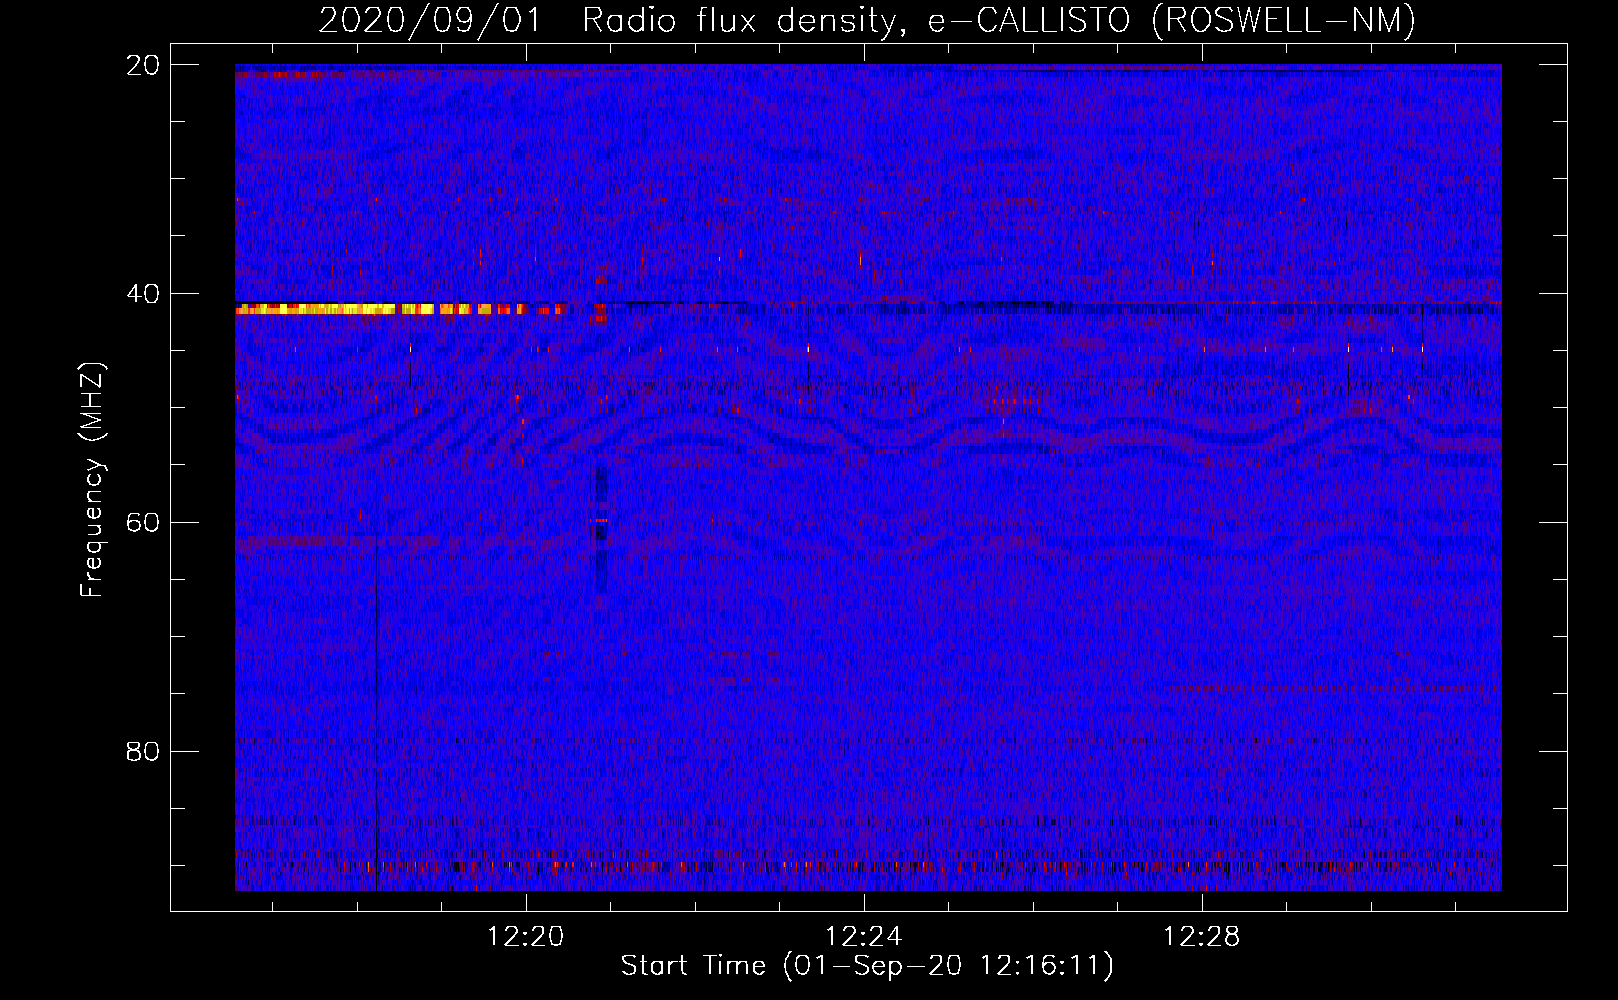This screenshot has height=1000, width=1618.
Task: Click the 20 frequency tick label
Action: coord(143,65)
